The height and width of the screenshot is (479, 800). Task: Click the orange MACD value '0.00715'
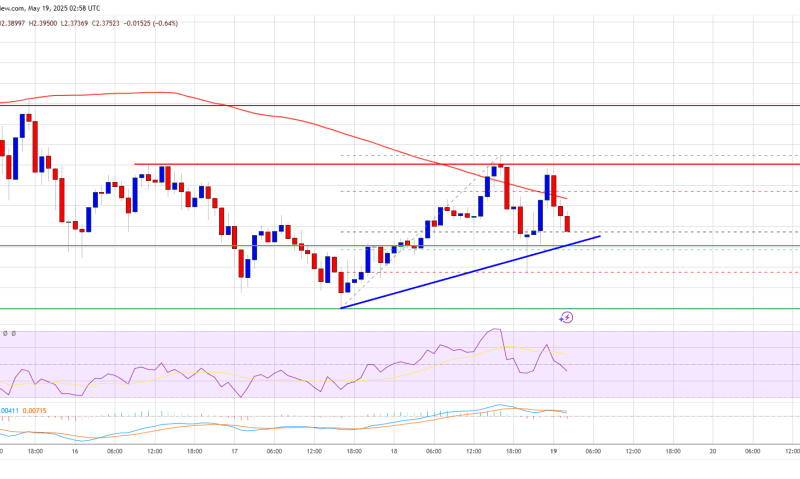coord(36,411)
